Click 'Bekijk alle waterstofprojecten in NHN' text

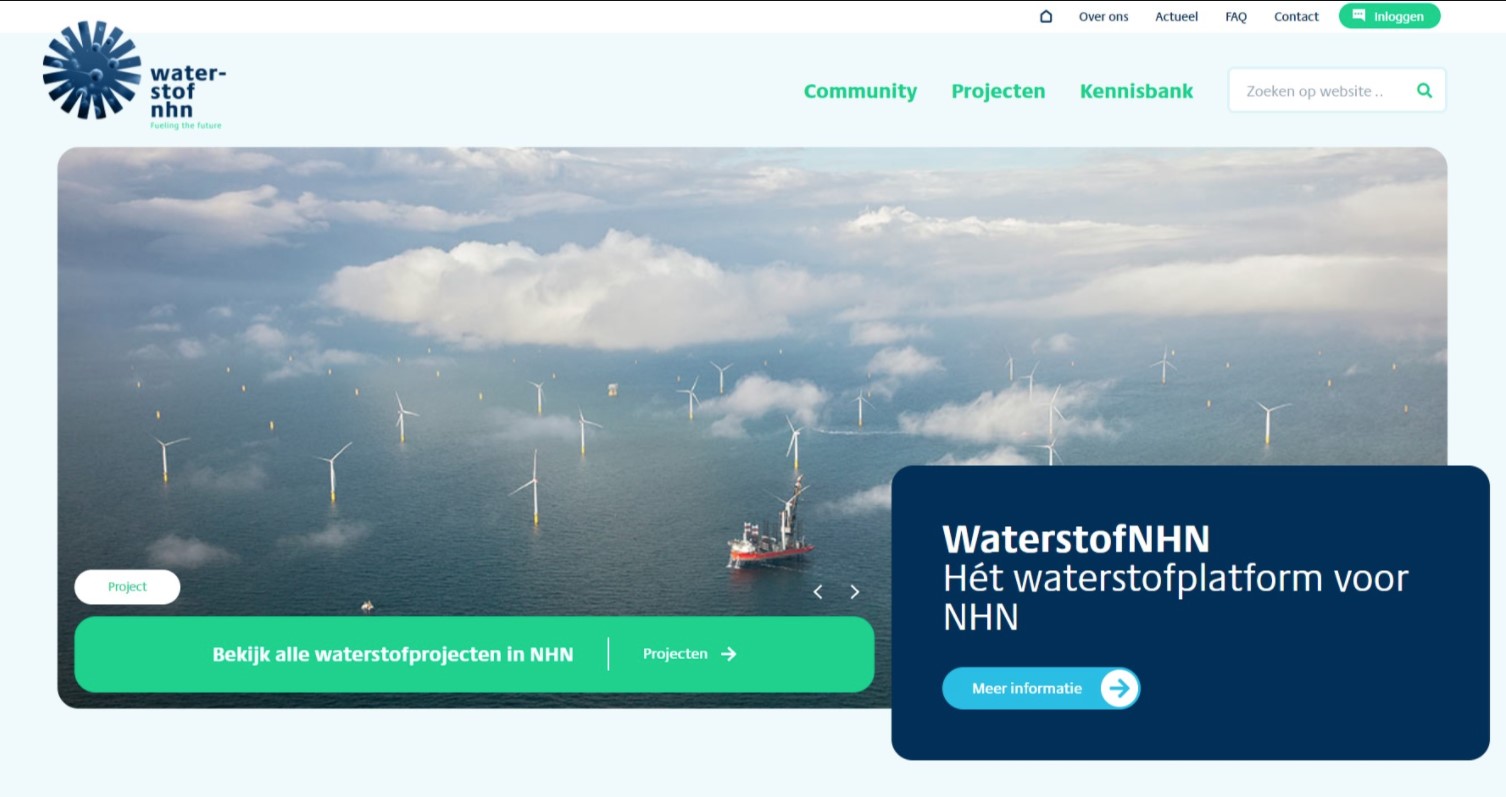coord(393,655)
